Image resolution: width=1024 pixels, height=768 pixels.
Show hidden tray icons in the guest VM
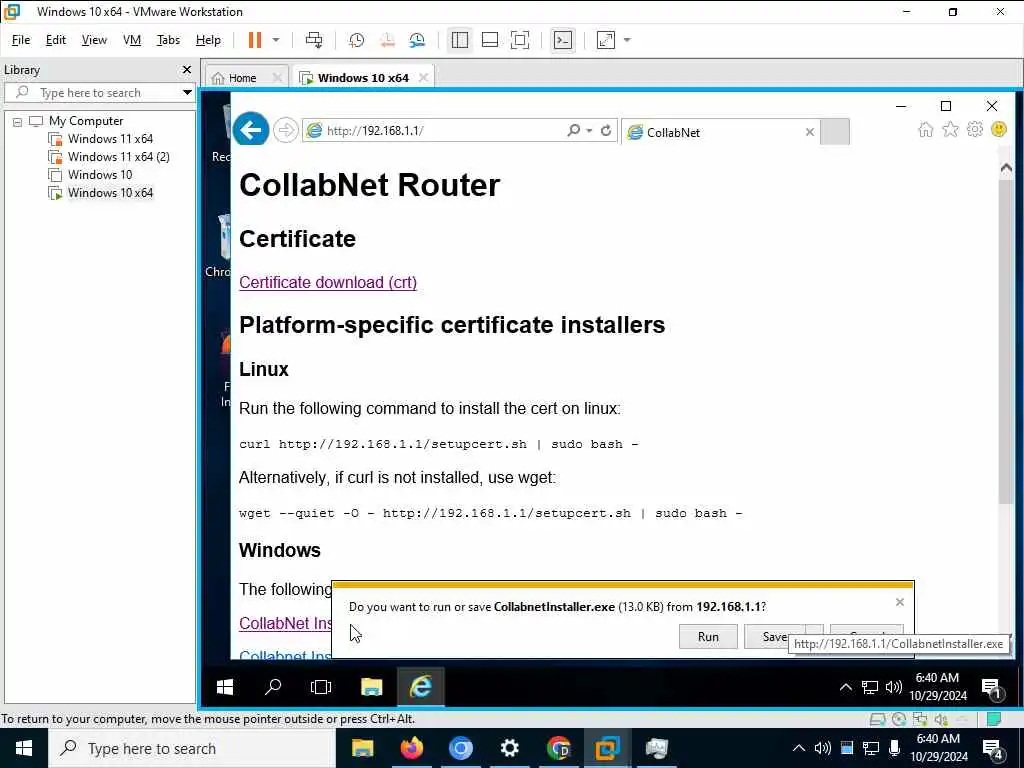coord(845,687)
